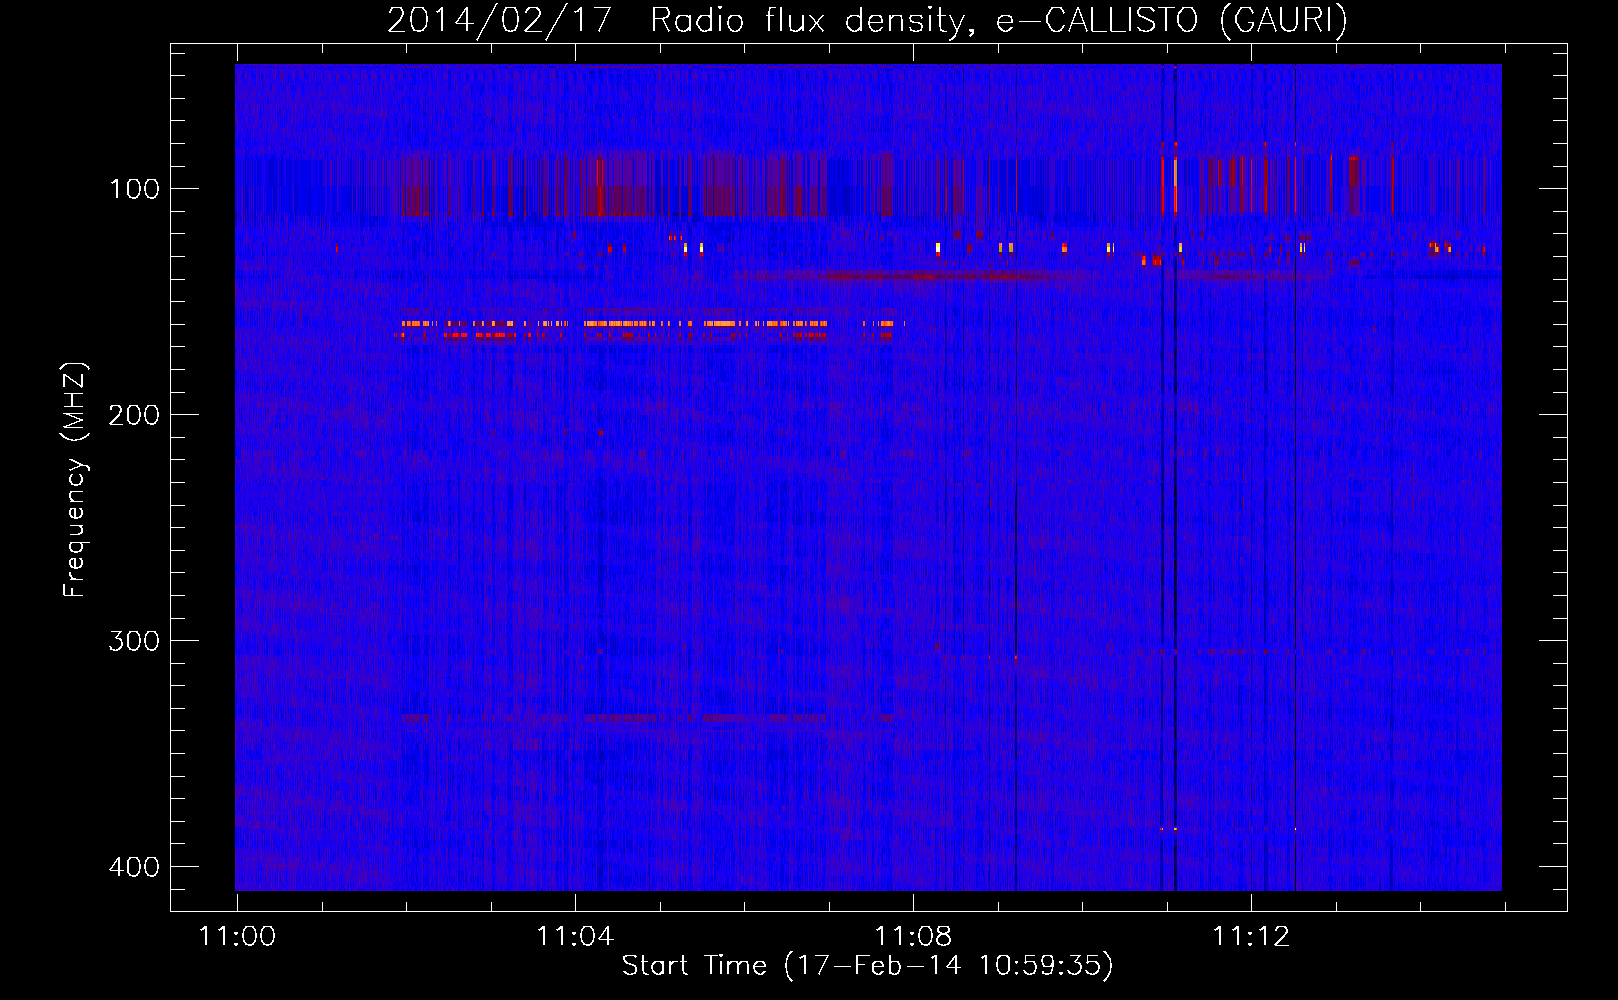Click the 11:12 time tick label
This screenshot has height=1000, width=1618.
[1251, 937]
